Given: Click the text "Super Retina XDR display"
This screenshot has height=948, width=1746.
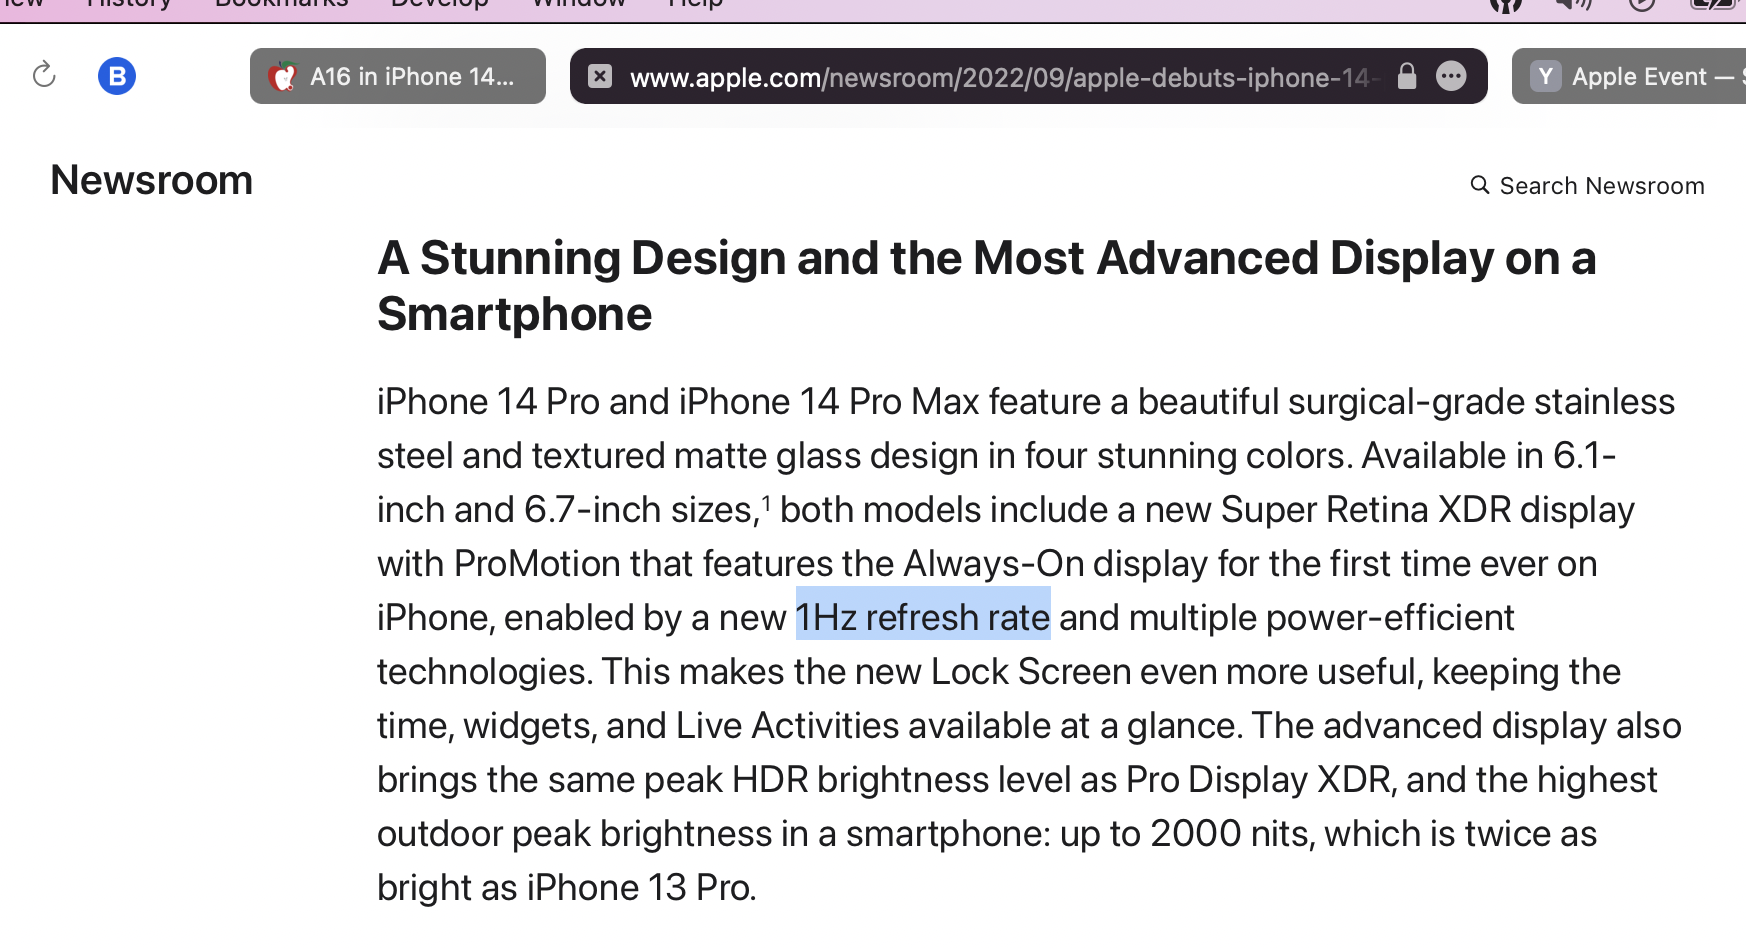Looking at the screenshot, I should (x=1427, y=510).
